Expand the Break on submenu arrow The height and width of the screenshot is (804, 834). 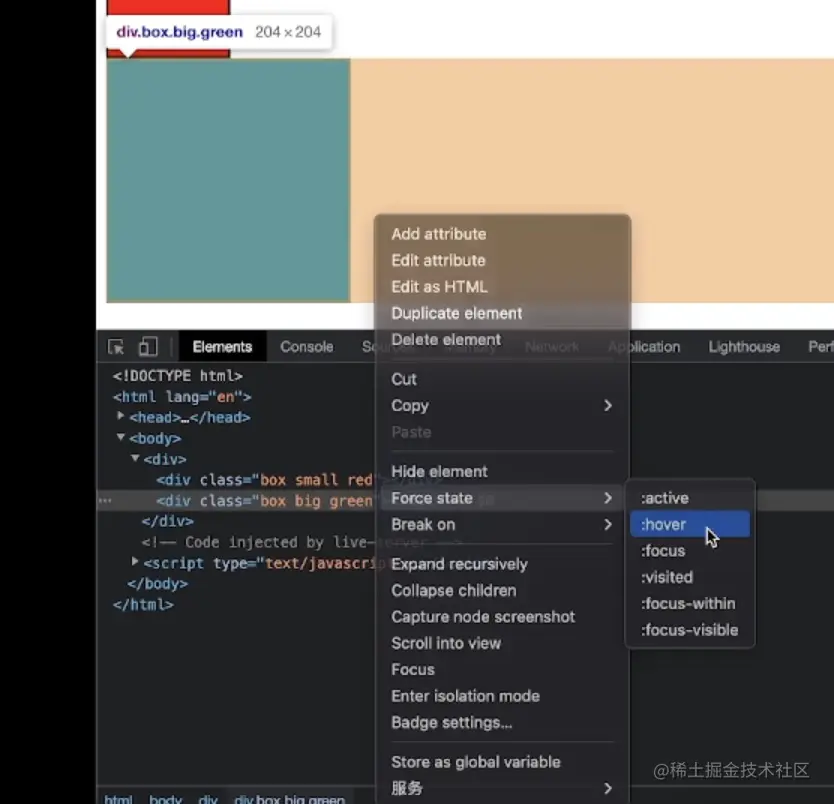pyautogui.click(x=608, y=525)
